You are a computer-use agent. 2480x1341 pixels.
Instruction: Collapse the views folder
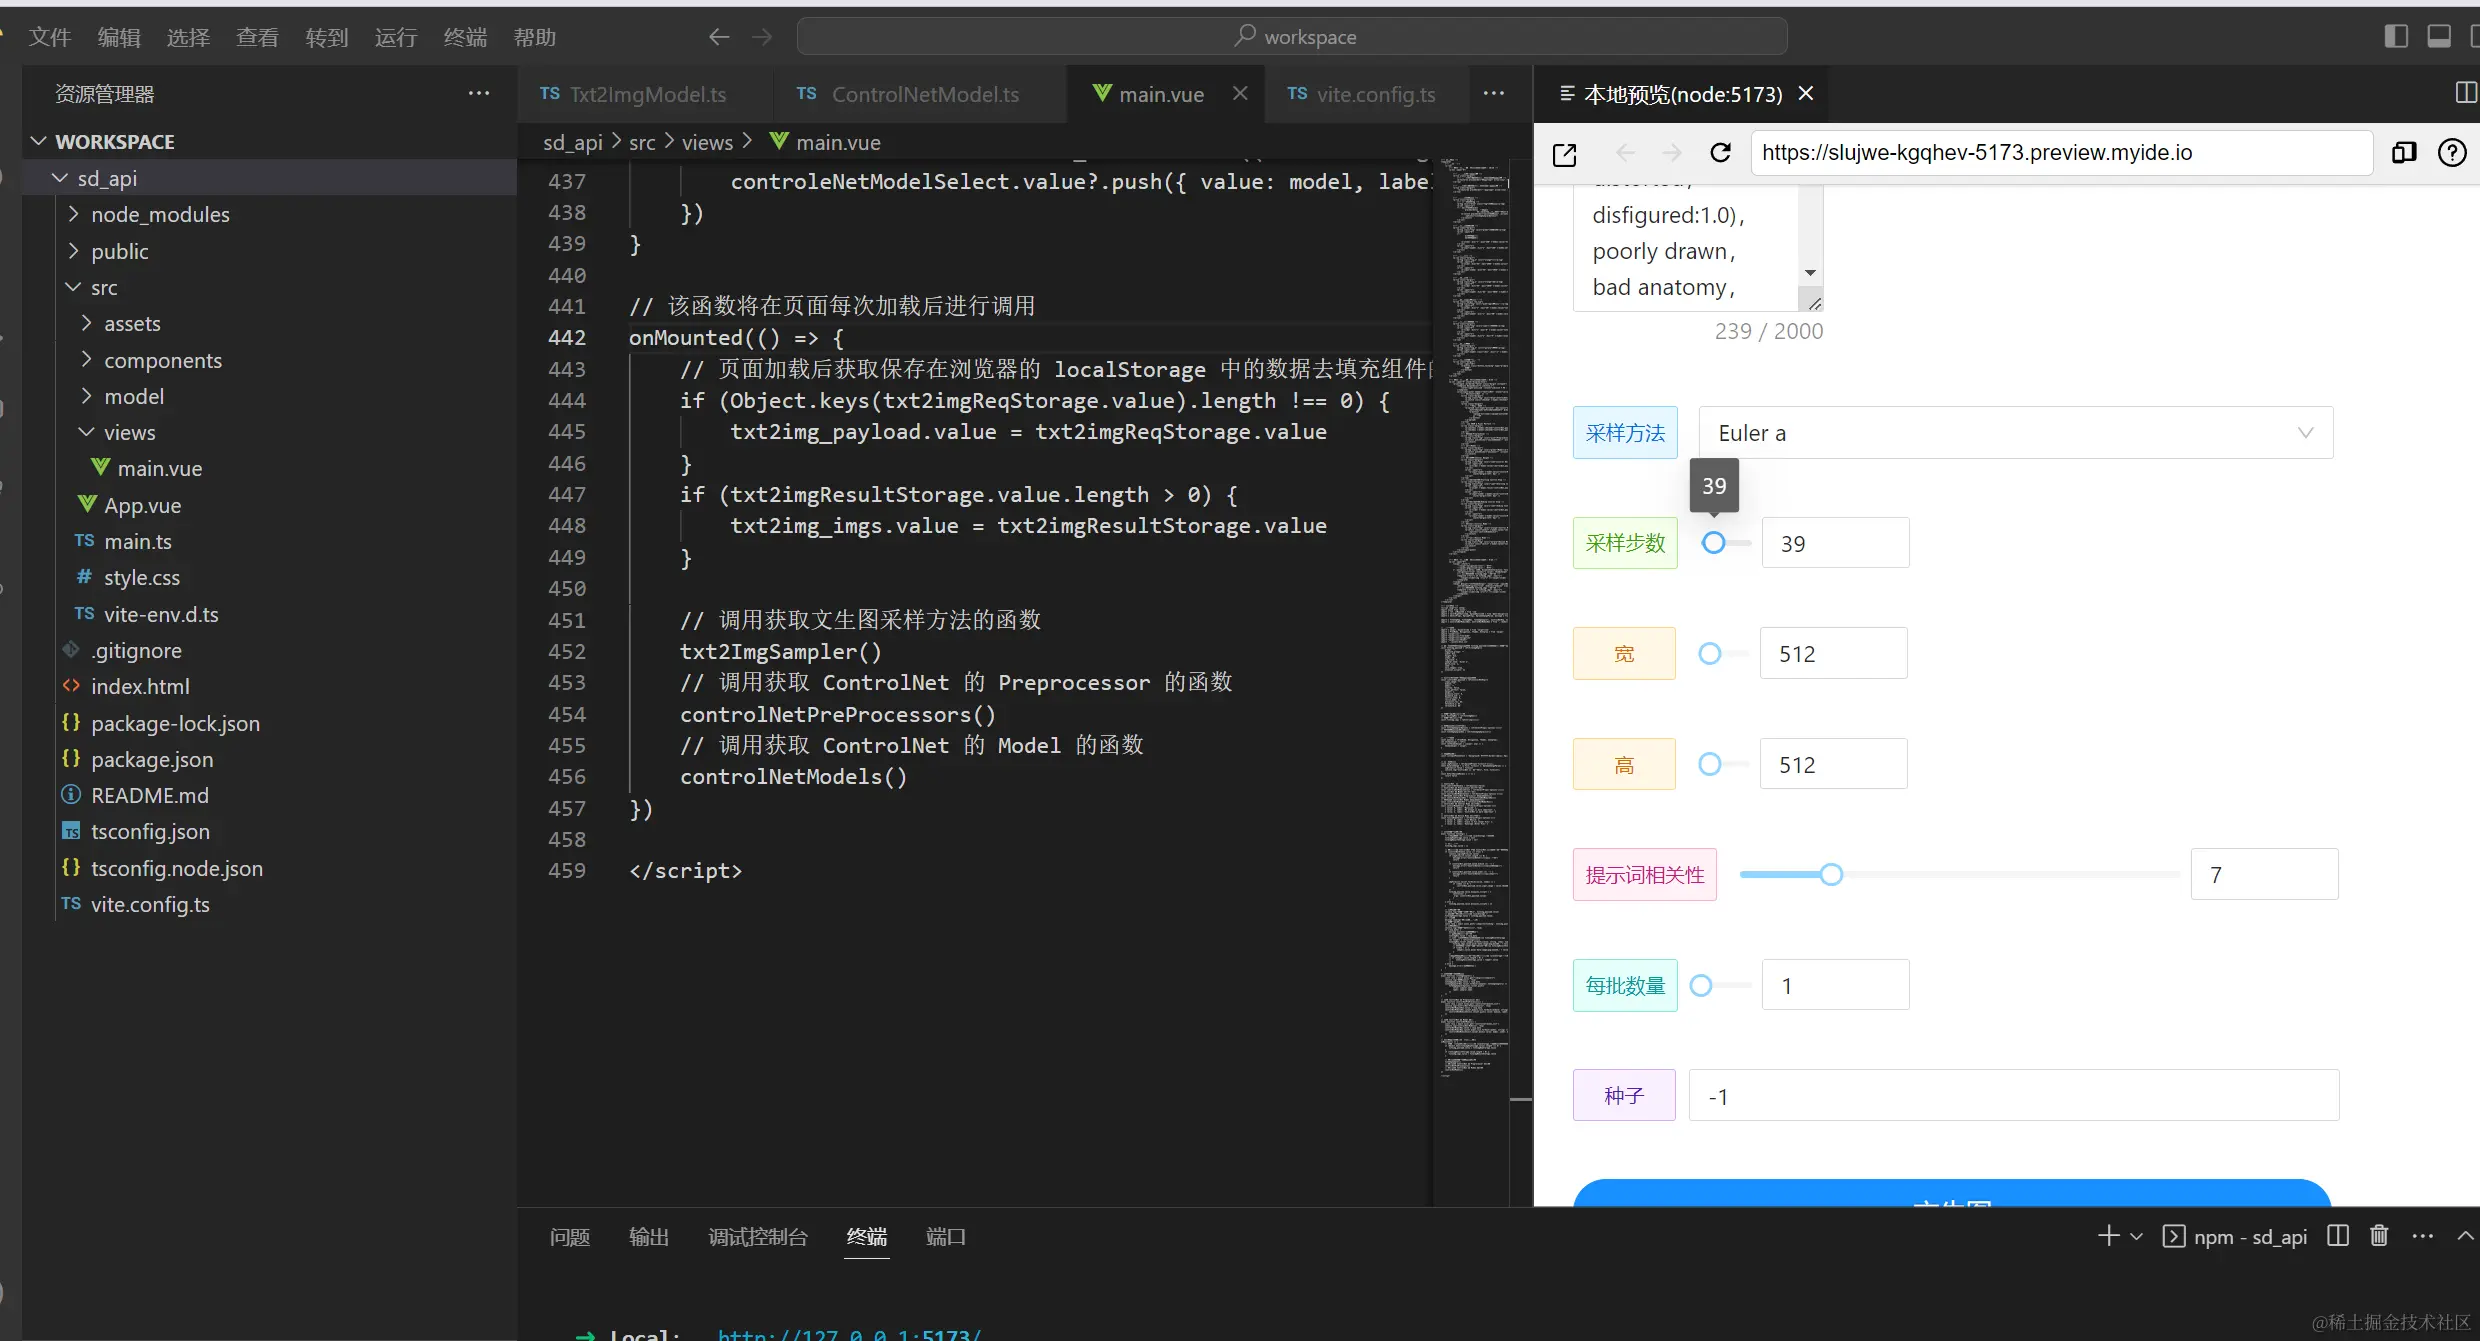tap(86, 432)
